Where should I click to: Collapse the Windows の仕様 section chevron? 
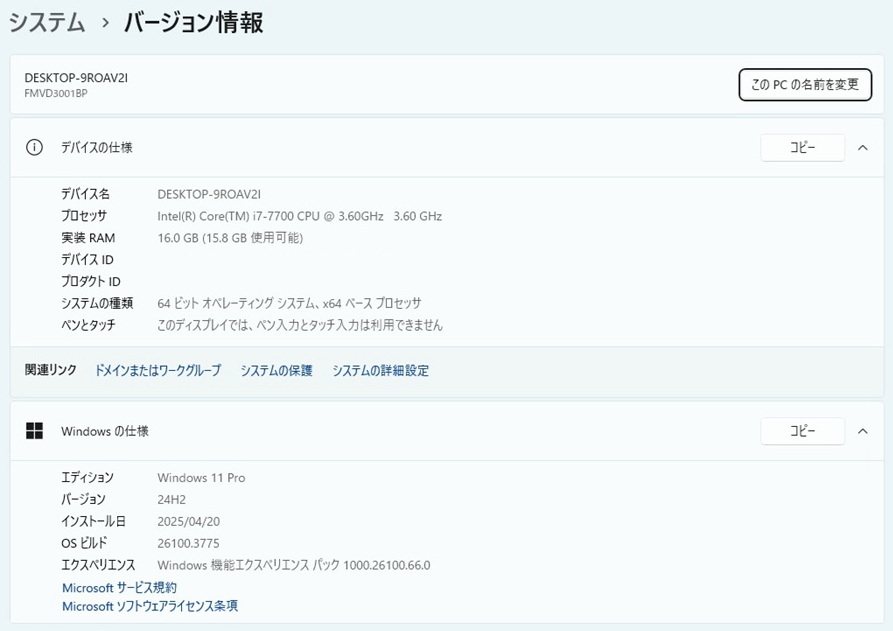863,431
